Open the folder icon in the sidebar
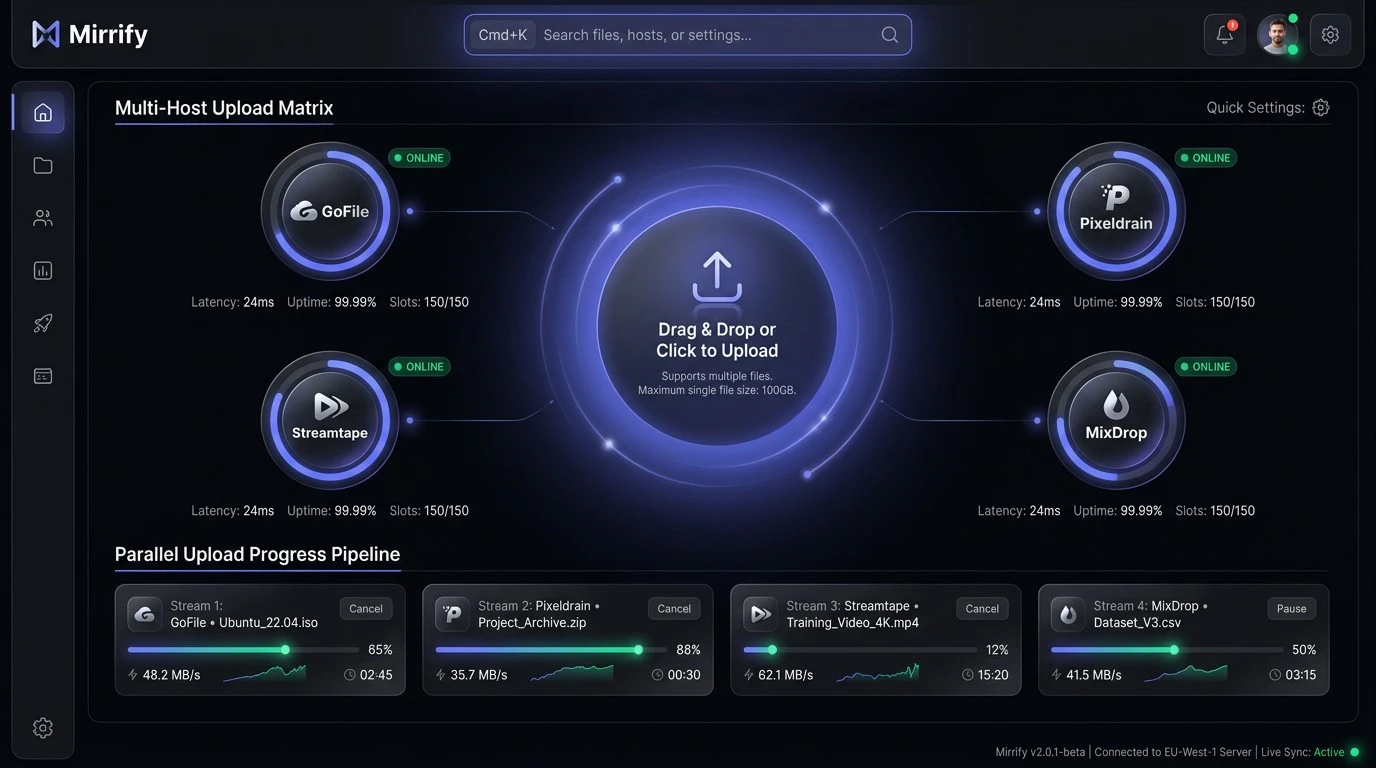Viewport: 1376px width, 768px height. tap(43, 166)
